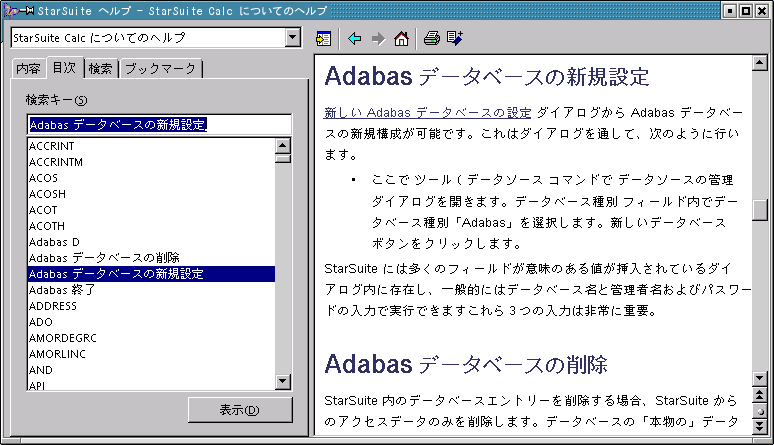
Task: Click index list scroll-down arrow
Action: pyautogui.click(x=282, y=381)
